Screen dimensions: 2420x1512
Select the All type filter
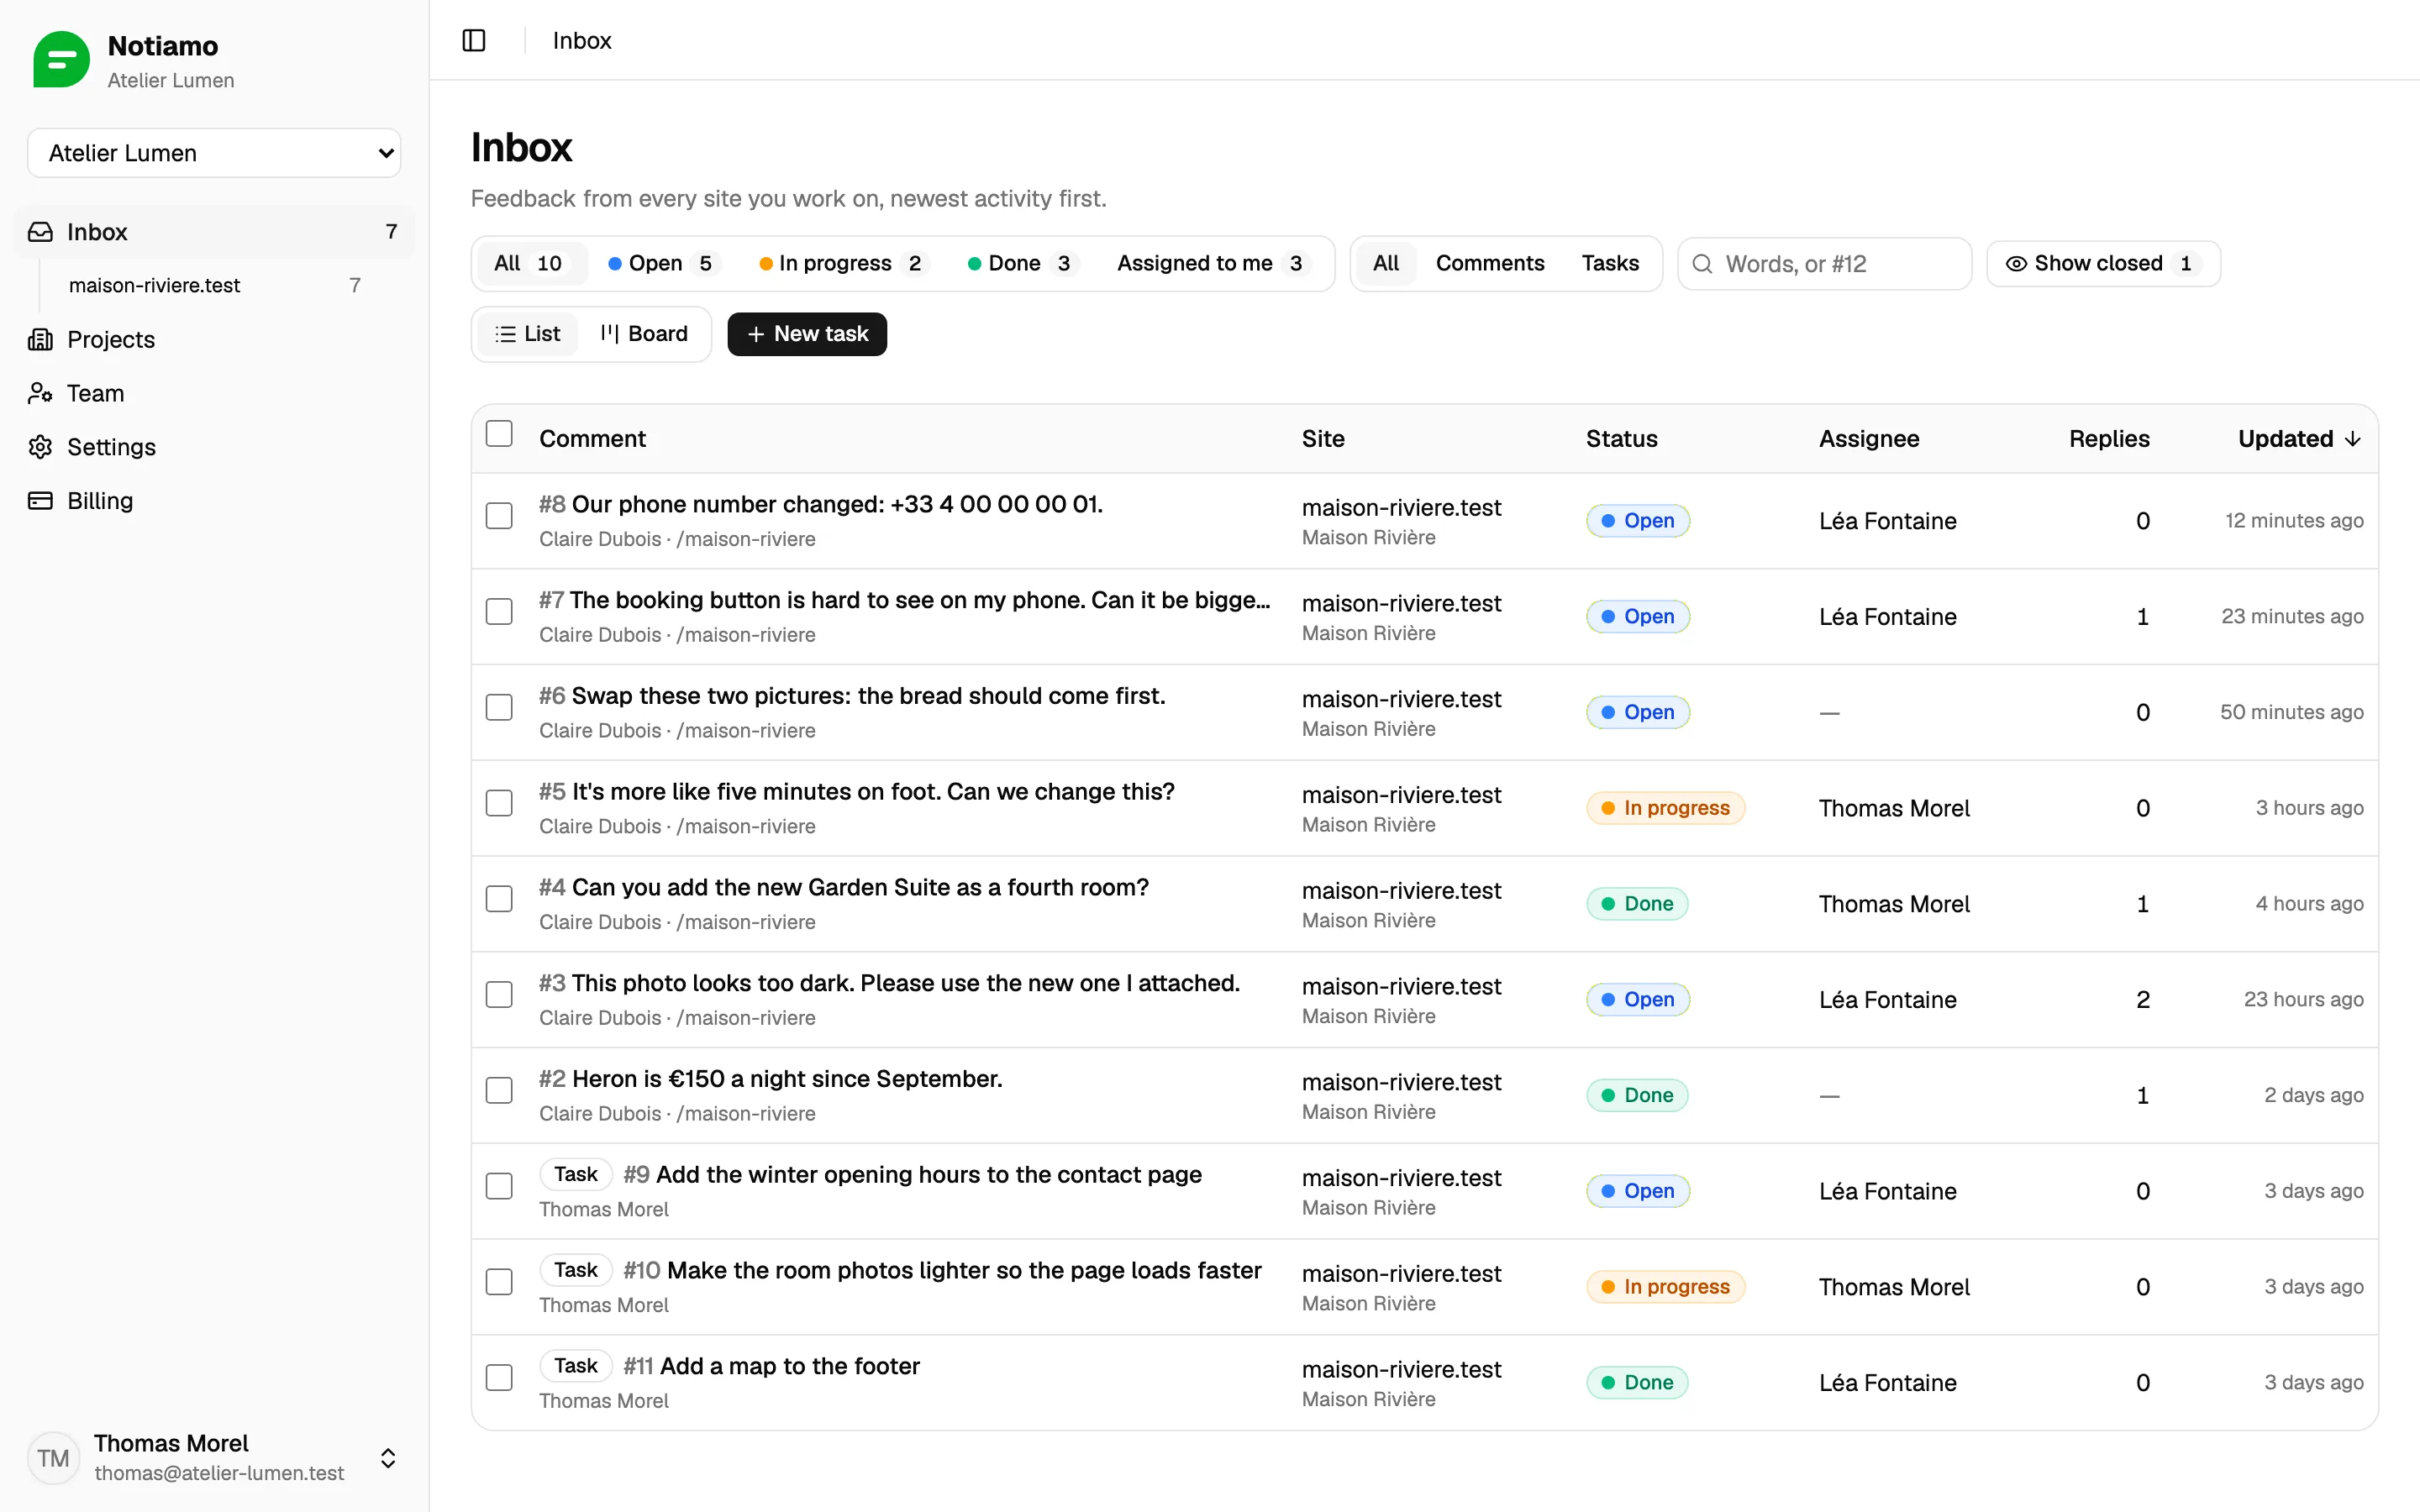click(x=1386, y=264)
